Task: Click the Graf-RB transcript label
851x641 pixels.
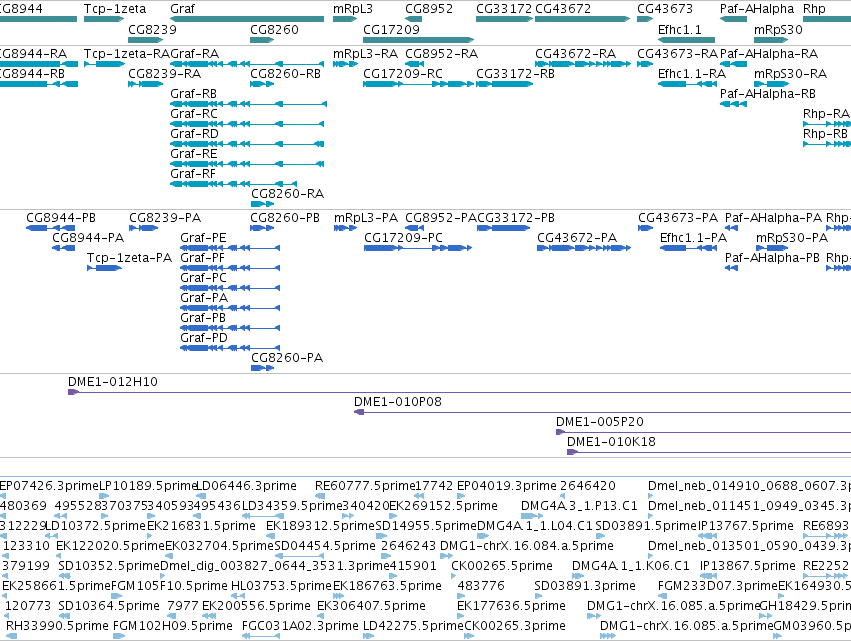Action: (193, 93)
